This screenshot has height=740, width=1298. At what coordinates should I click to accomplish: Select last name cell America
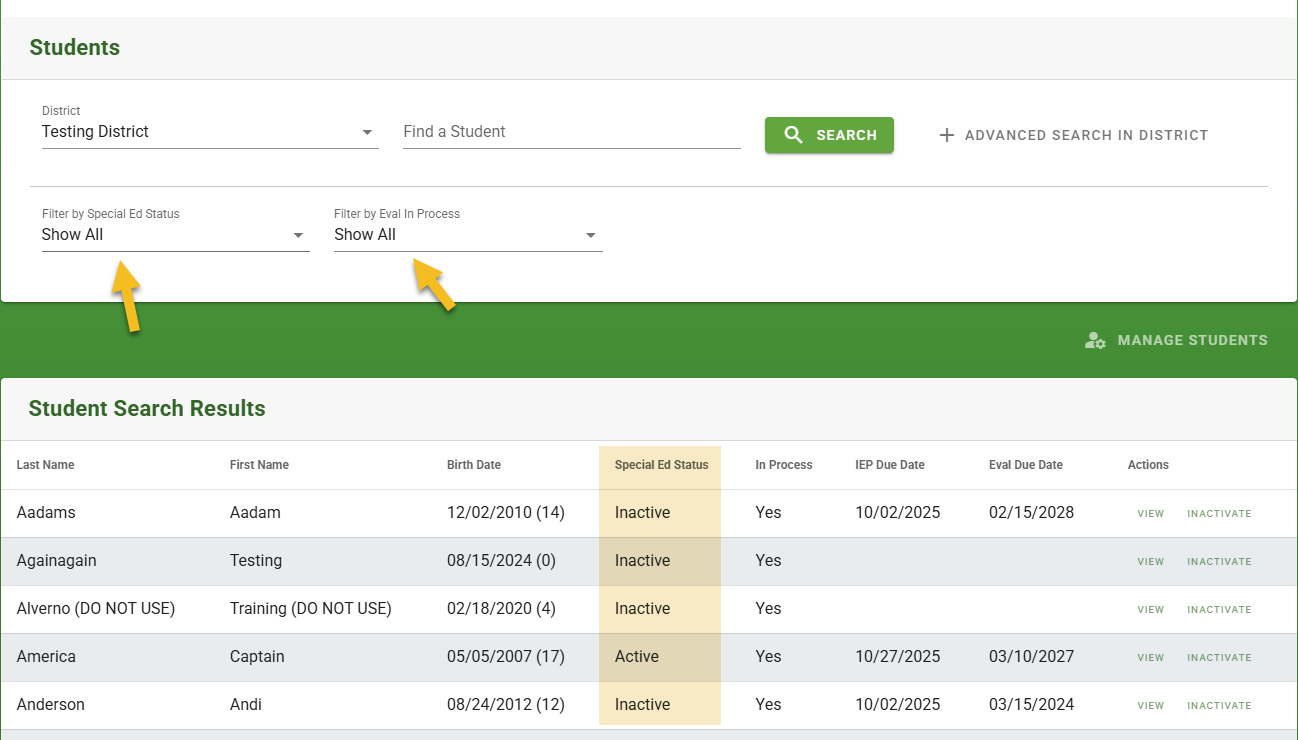(46, 657)
